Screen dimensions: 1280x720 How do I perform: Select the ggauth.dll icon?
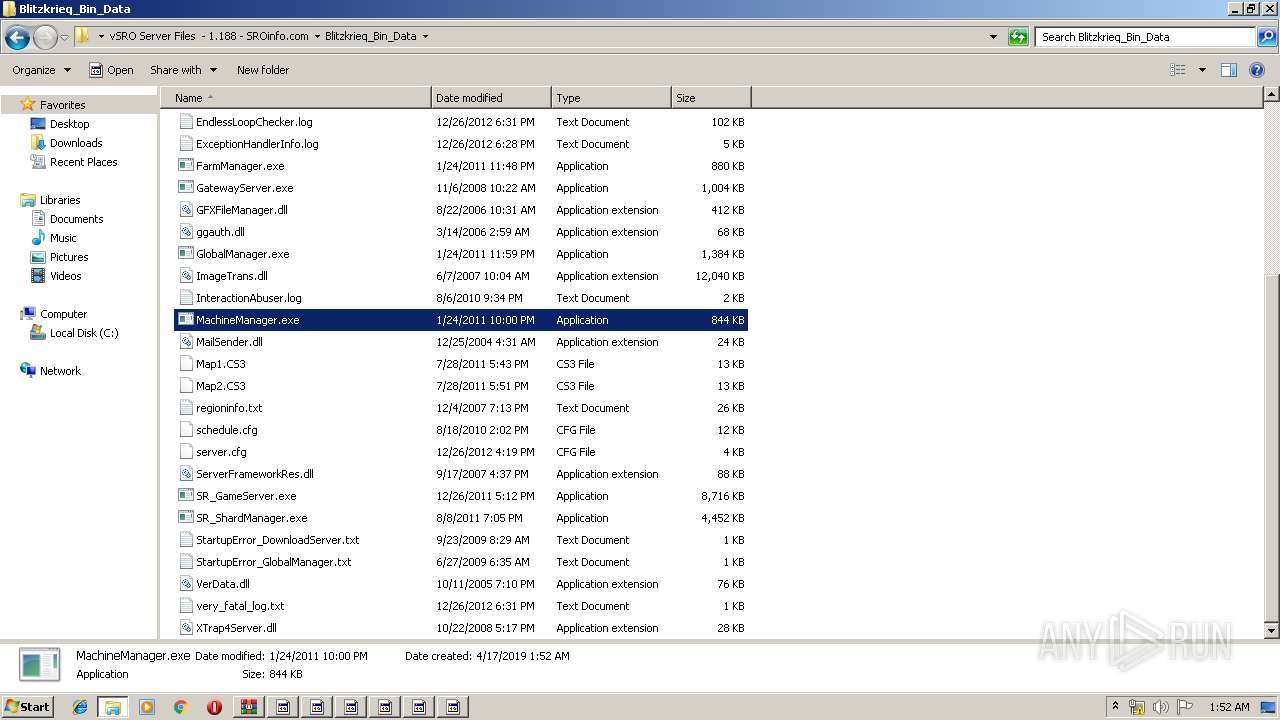pyautogui.click(x=185, y=232)
